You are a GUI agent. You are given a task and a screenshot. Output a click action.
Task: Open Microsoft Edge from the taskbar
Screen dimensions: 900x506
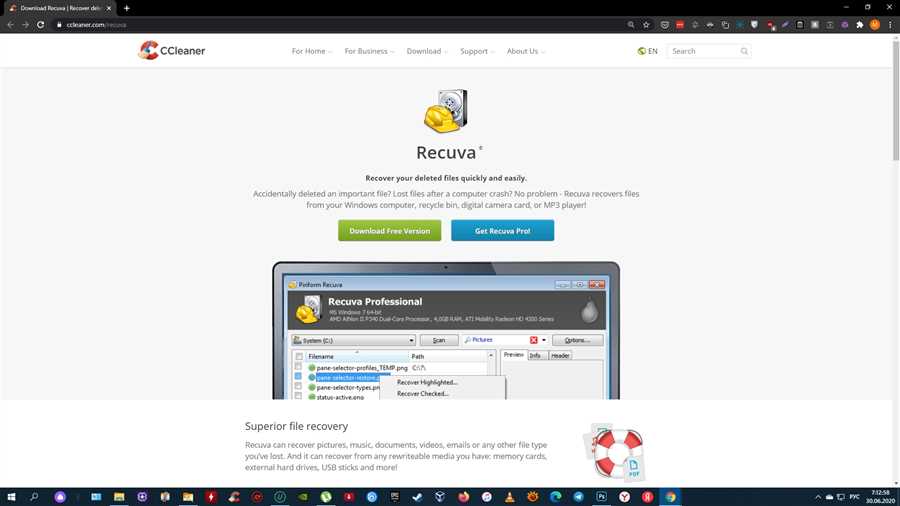pos(555,497)
